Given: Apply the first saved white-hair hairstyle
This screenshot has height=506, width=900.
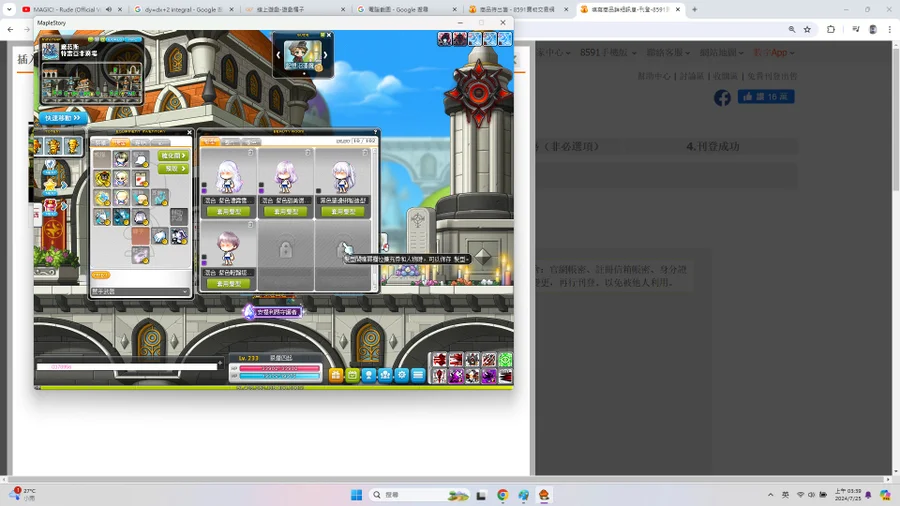Looking at the screenshot, I should tap(229, 212).
